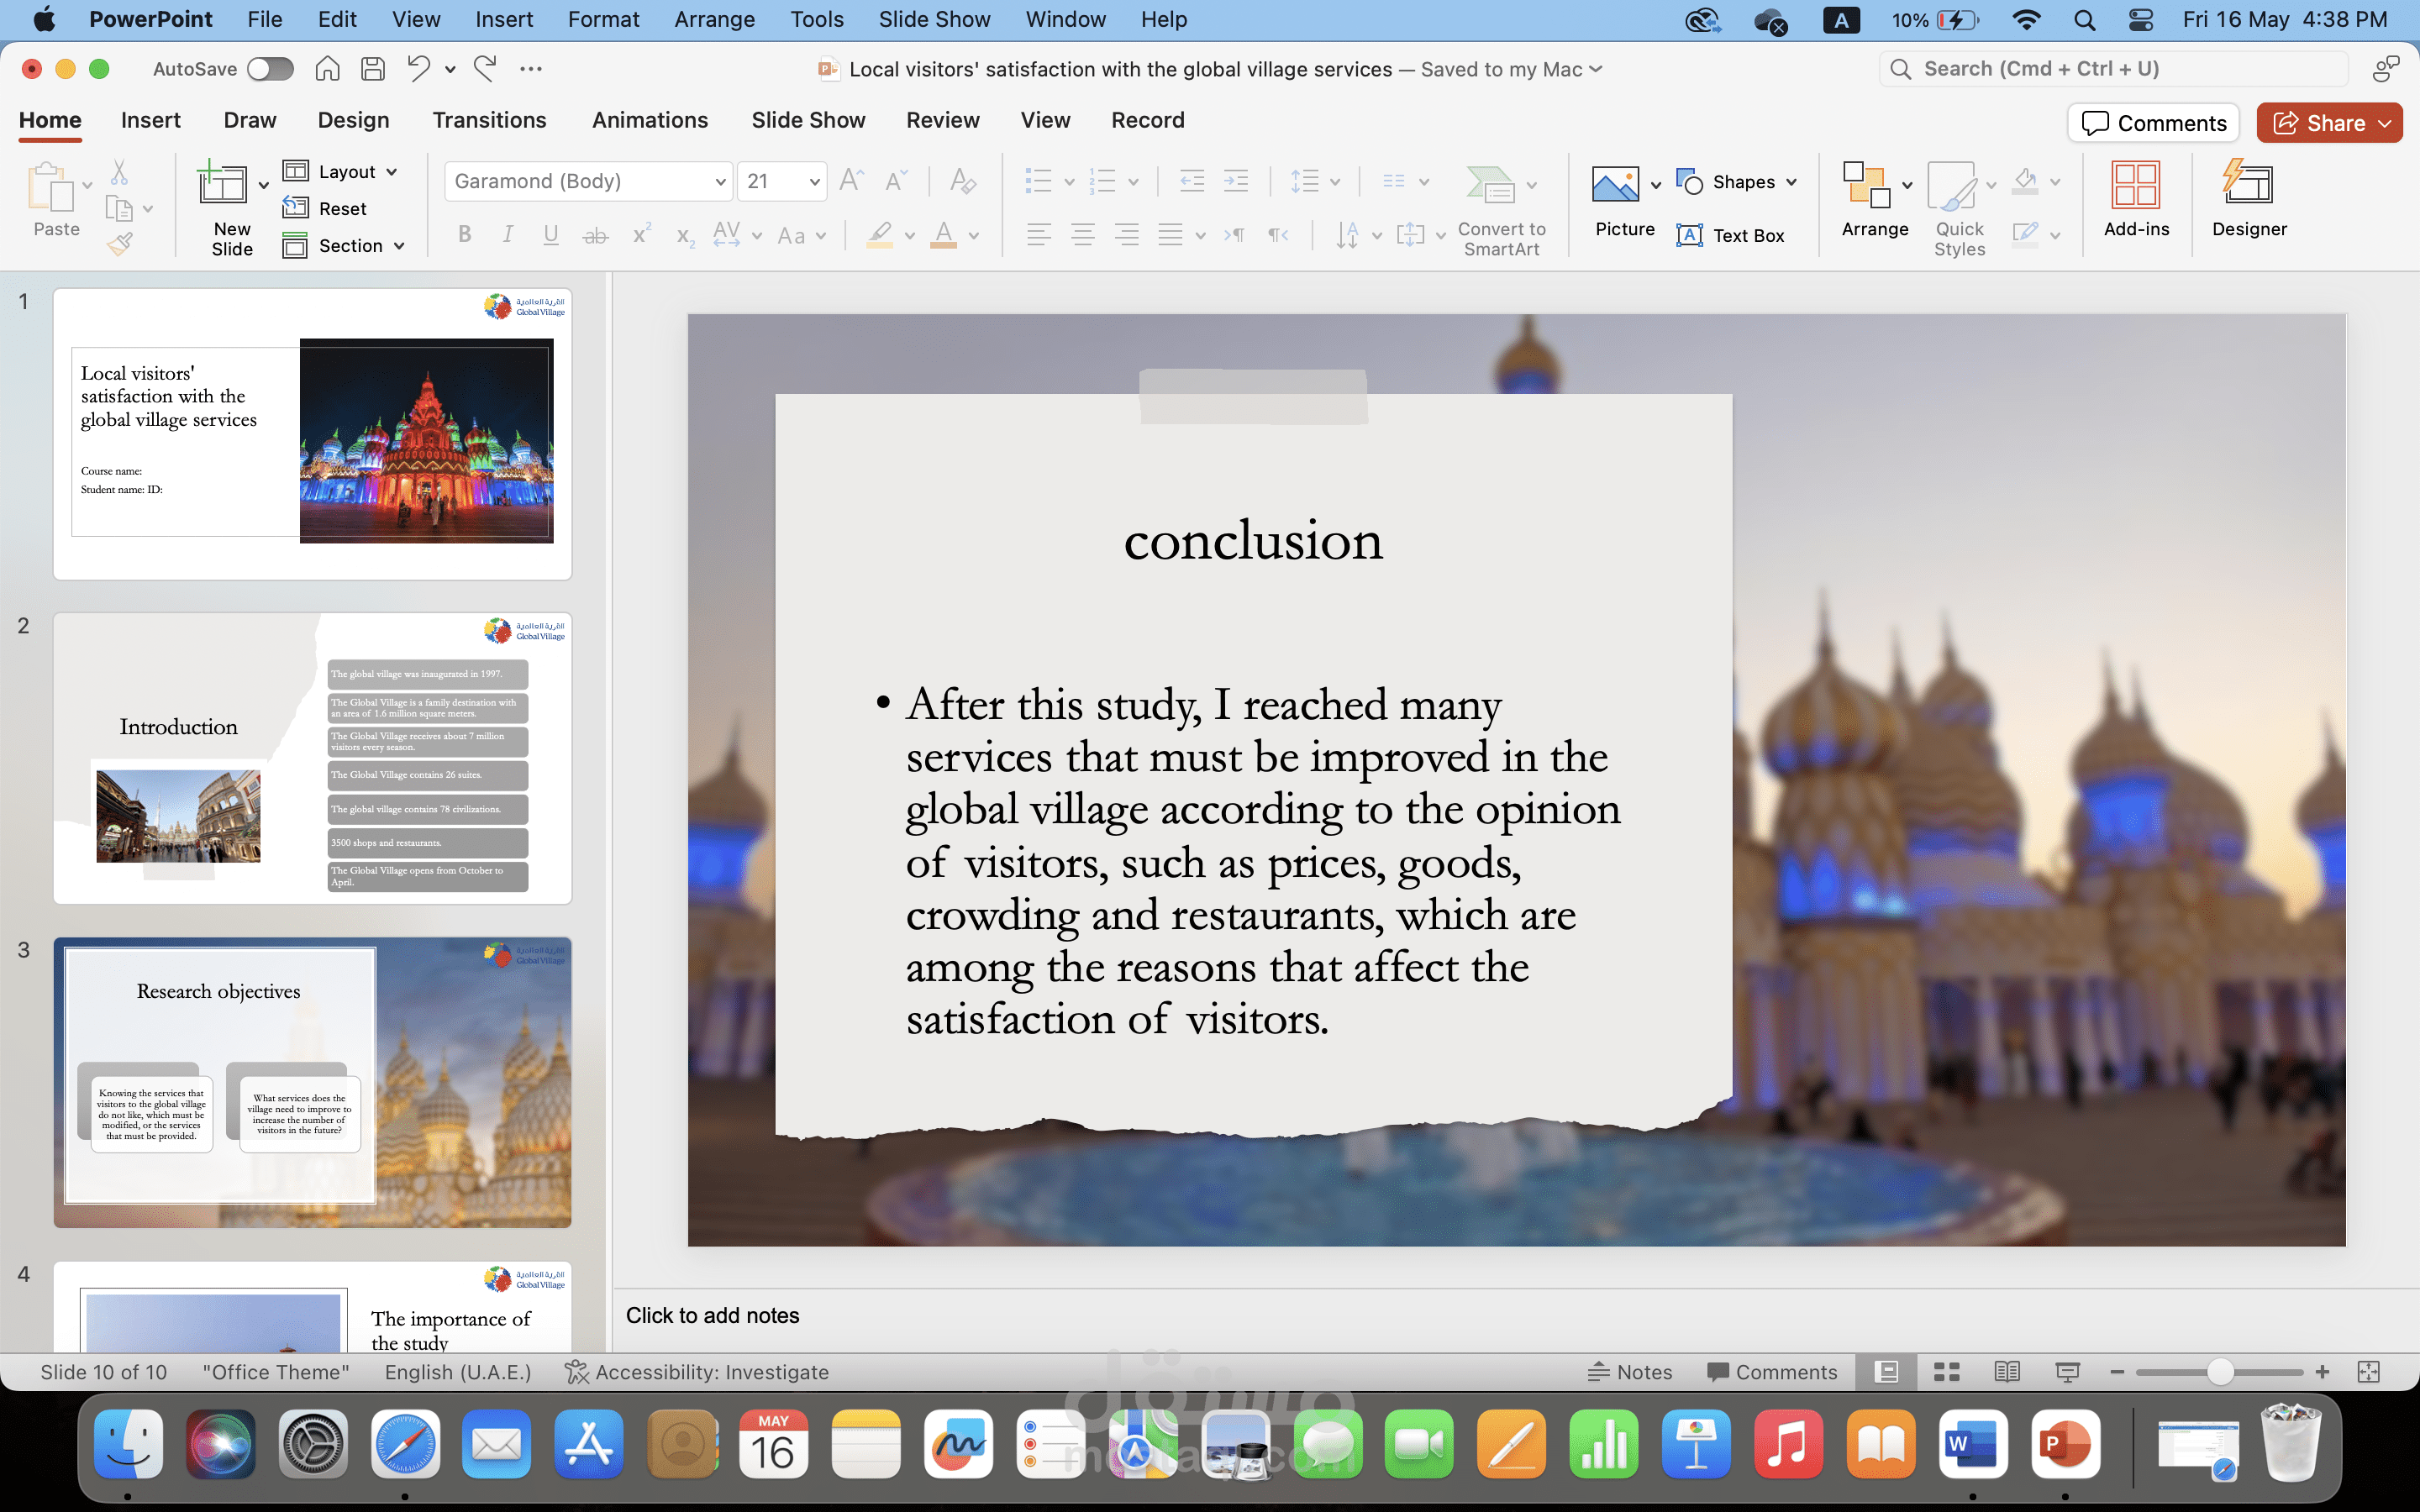Image resolution: width=2420 pixels, height=1512 pixels.
Task: Switch to the Insert ribbon tab
Action: pos(151,120)
